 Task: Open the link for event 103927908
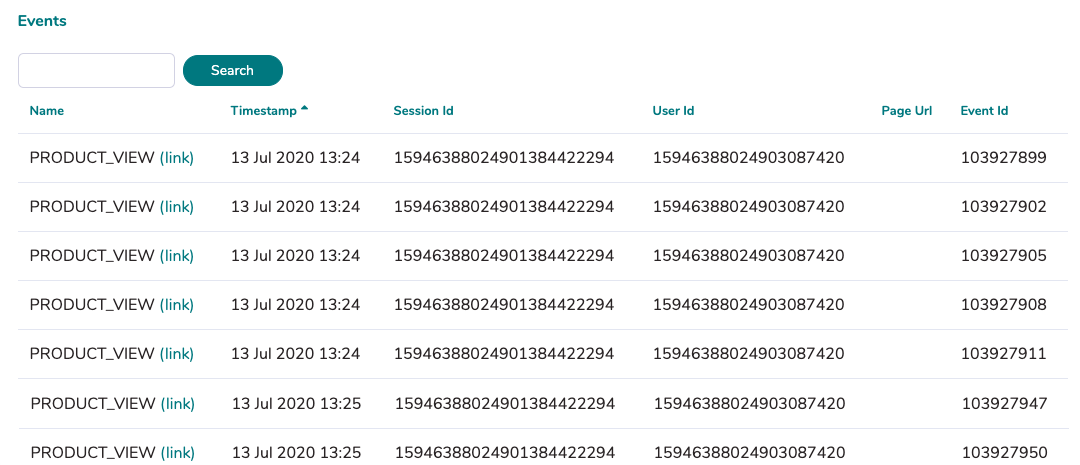click(x=177, y=304)
